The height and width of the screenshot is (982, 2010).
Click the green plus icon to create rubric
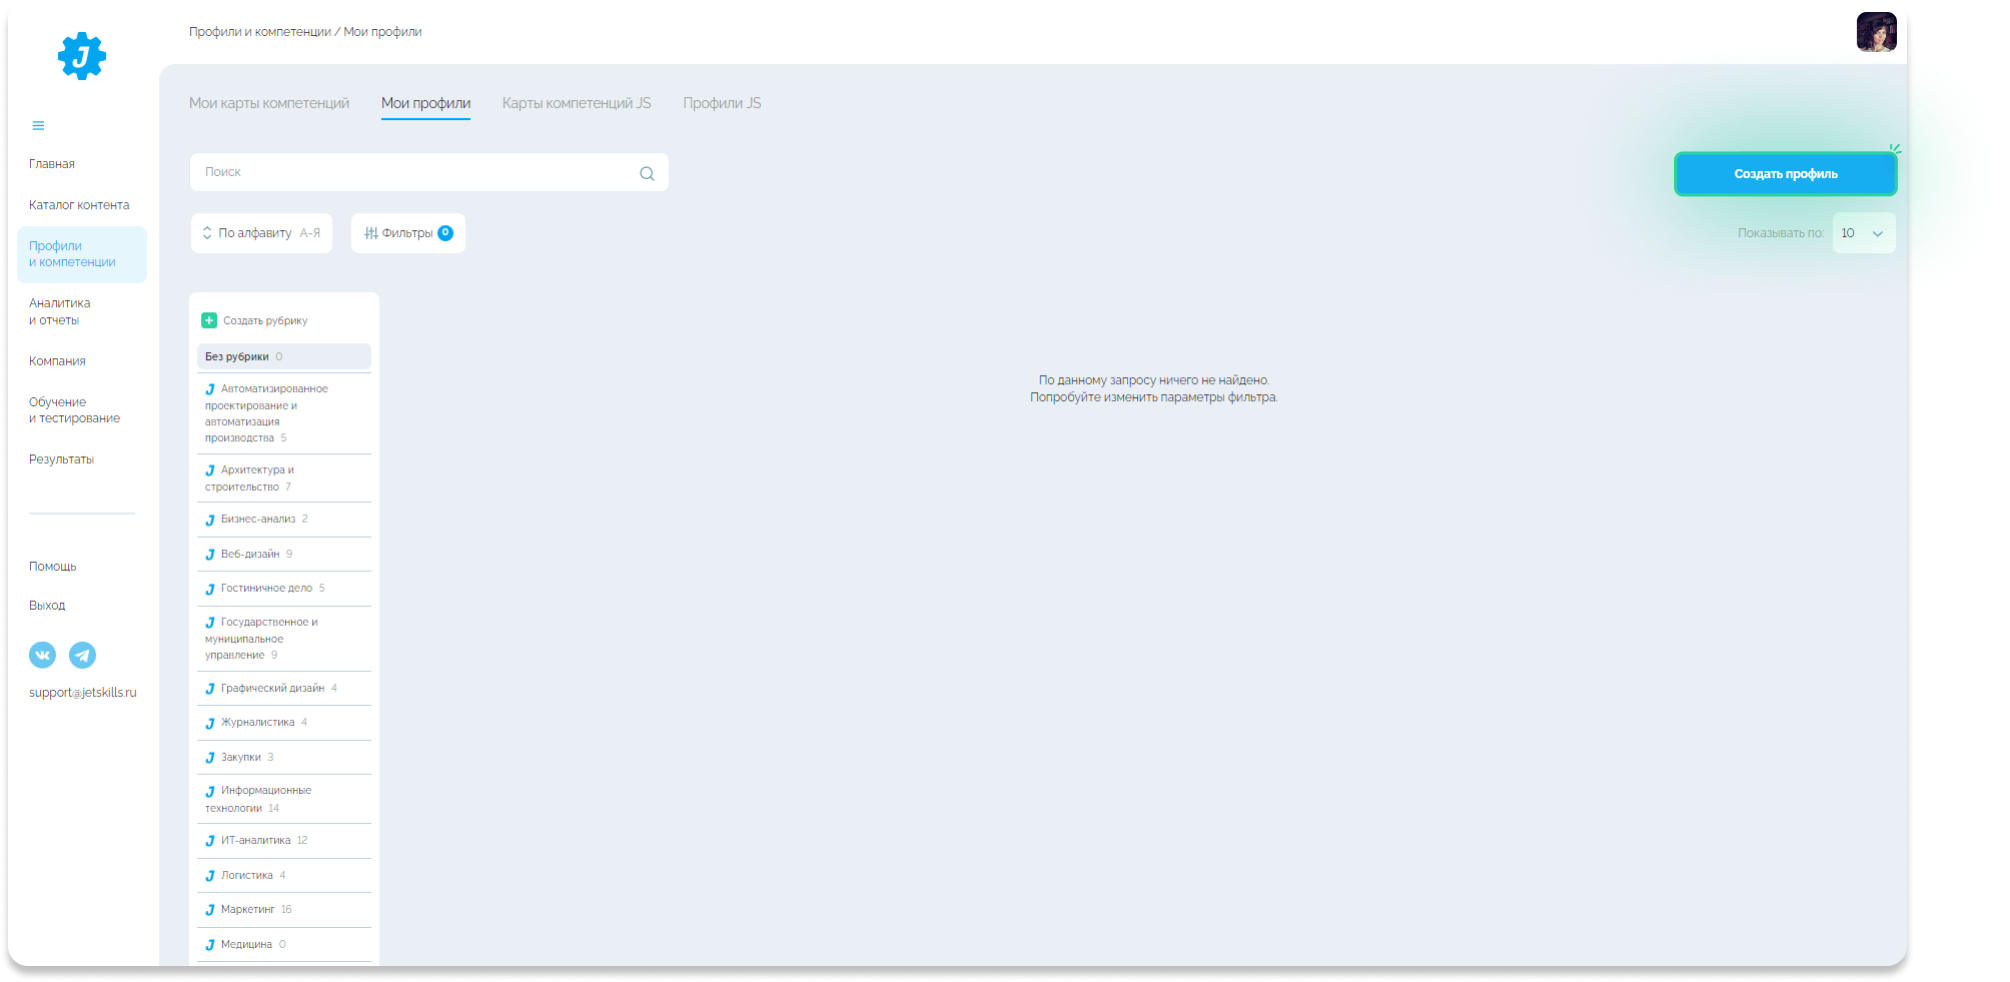[209, 321]
